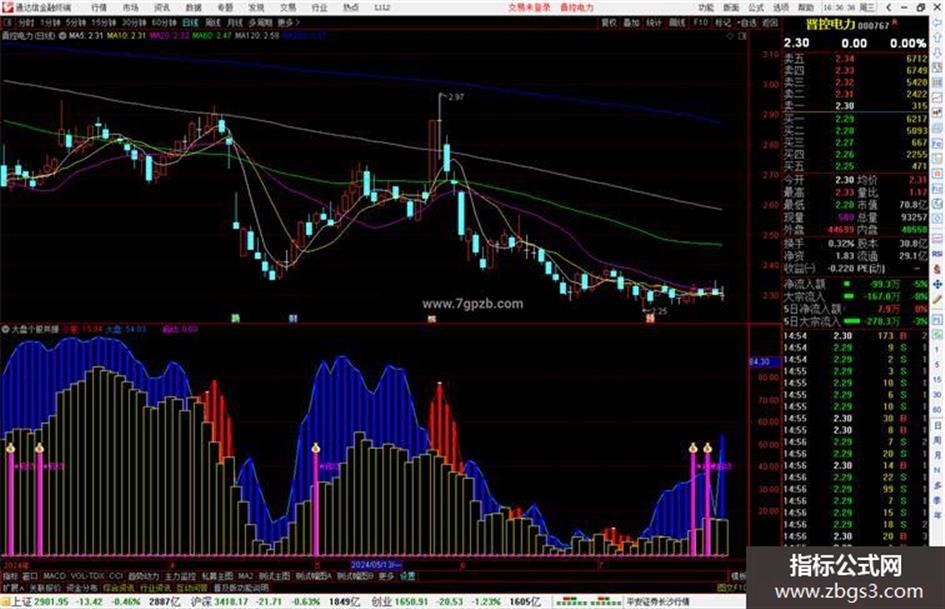Open the 公式 menu

pos(756,8)
